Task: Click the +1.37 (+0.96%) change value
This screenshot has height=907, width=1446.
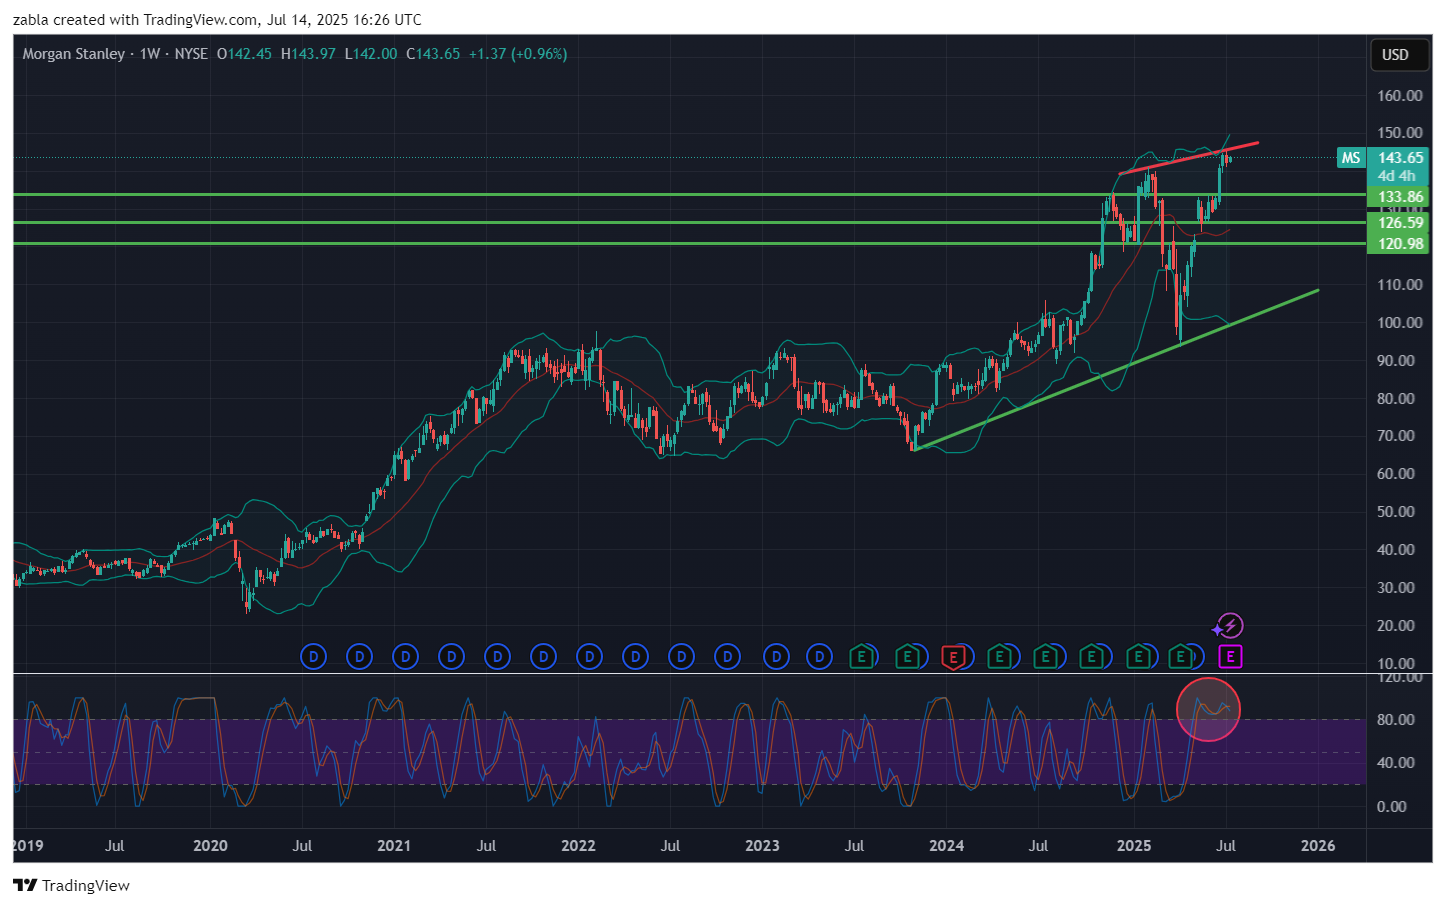Action: pos(518,54)
